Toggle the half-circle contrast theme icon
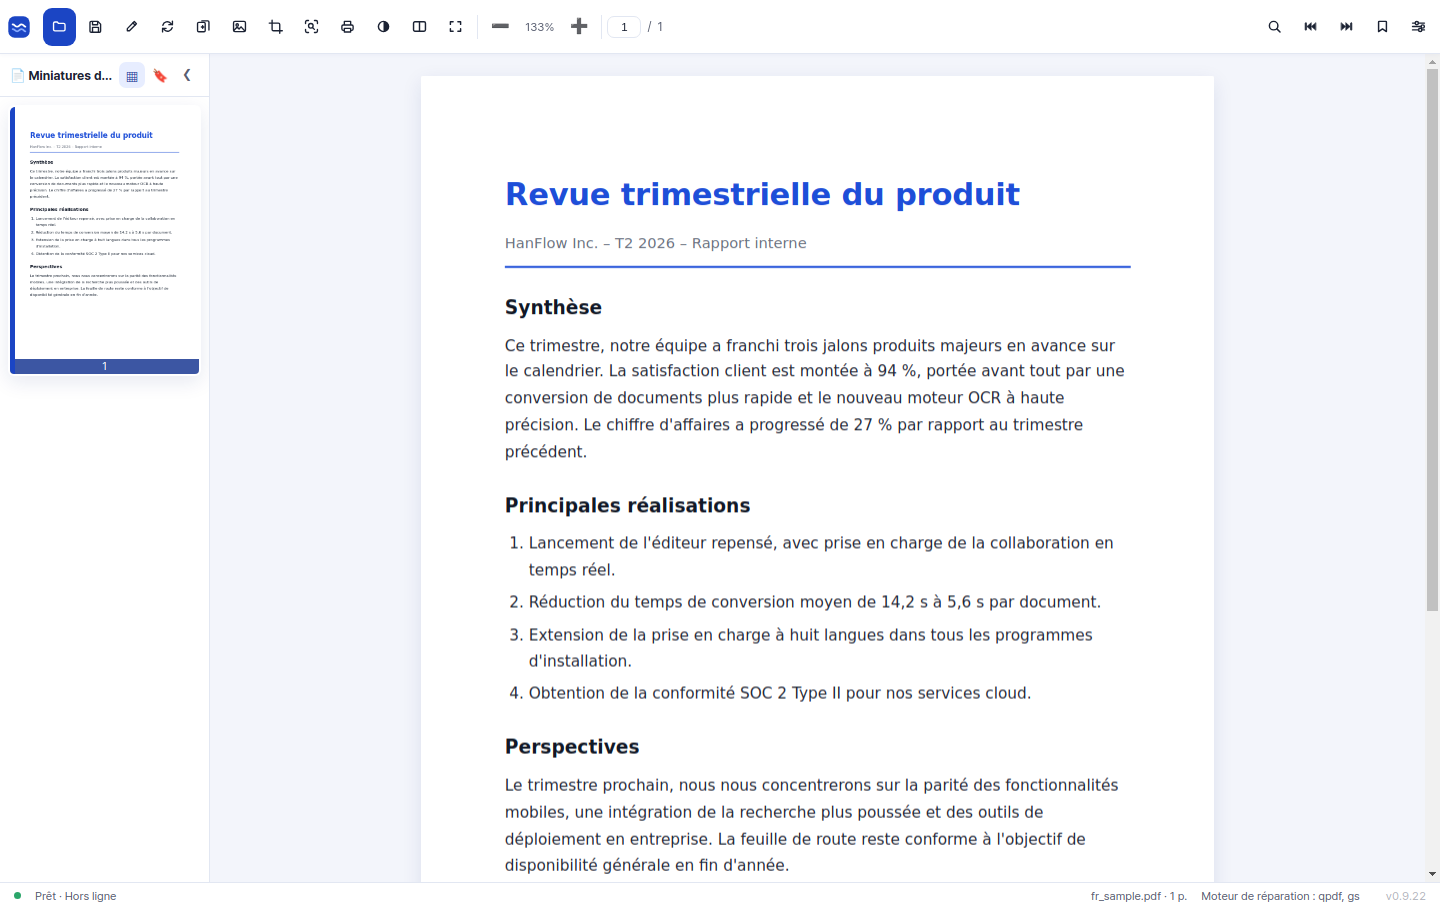The height and width of the screenshot is (908, 1440). pyautogui.click(x=383, y=27)
